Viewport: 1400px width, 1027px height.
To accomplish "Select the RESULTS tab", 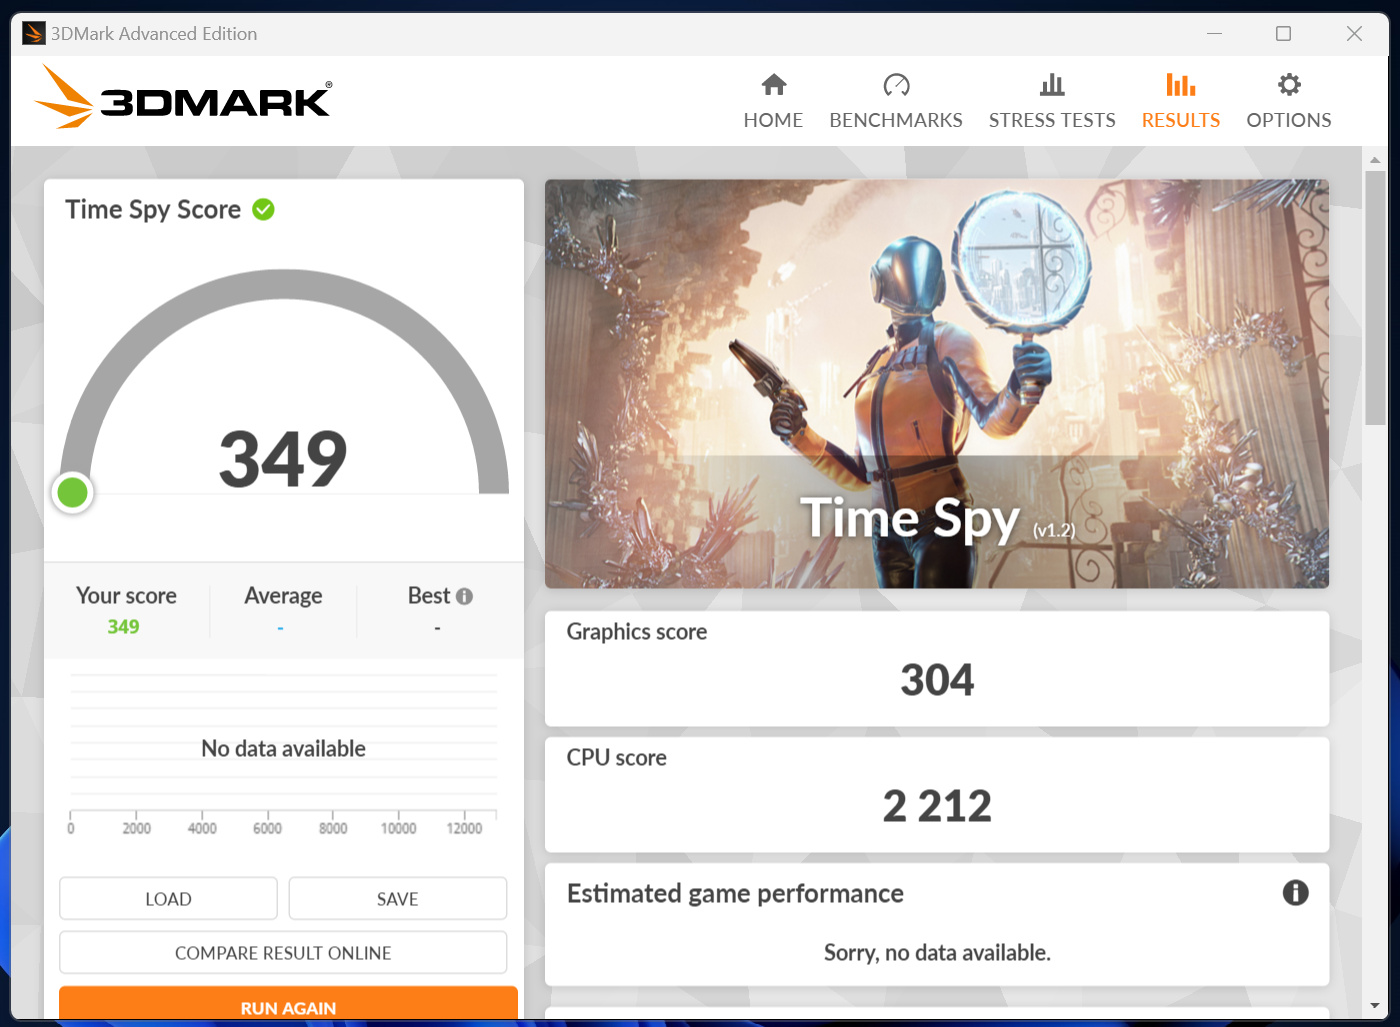I will pyautogui.click(x=1181, y=102).
